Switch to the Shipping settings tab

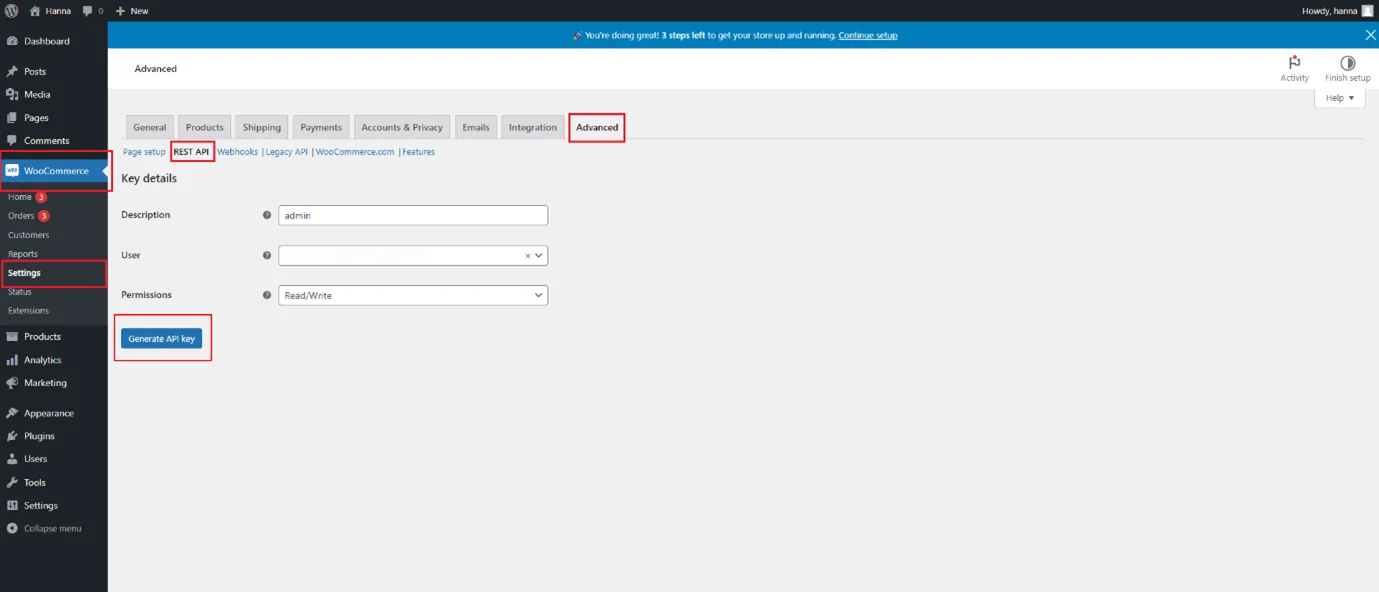[x=262, y=127]
